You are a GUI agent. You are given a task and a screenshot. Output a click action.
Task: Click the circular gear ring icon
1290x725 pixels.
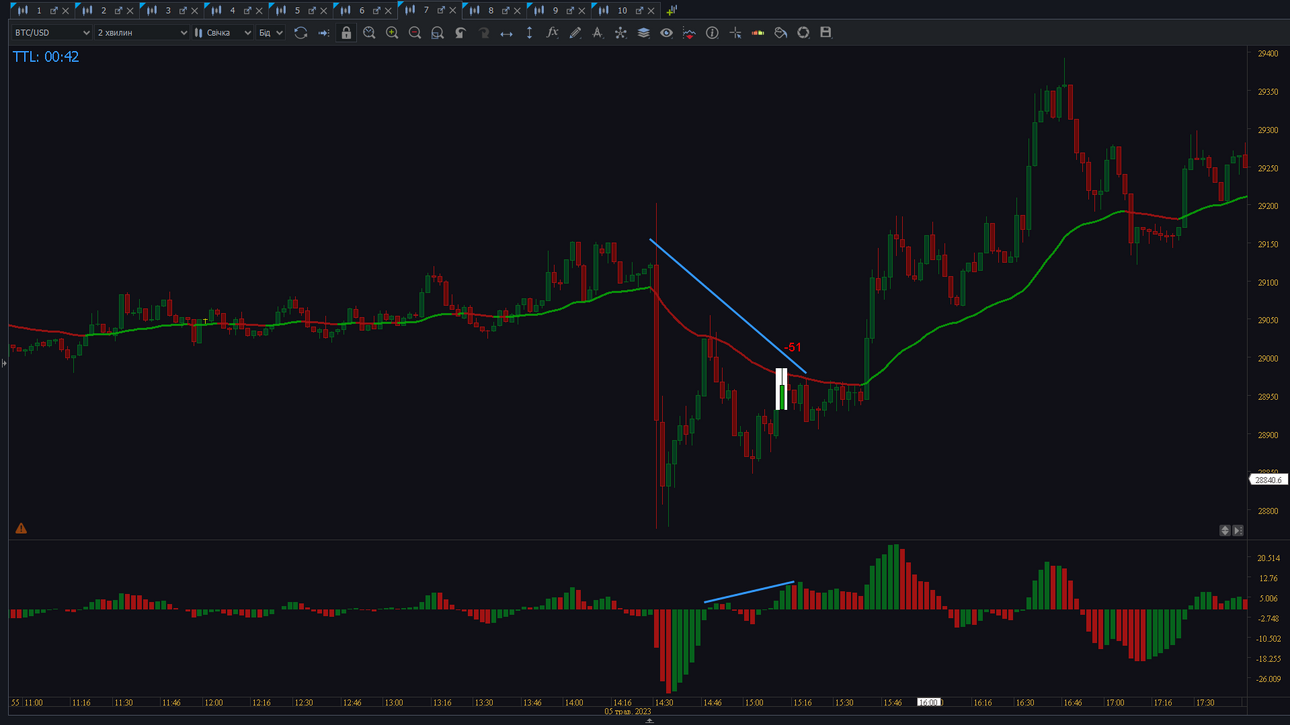pyautogui.click(x=803, y=33)
